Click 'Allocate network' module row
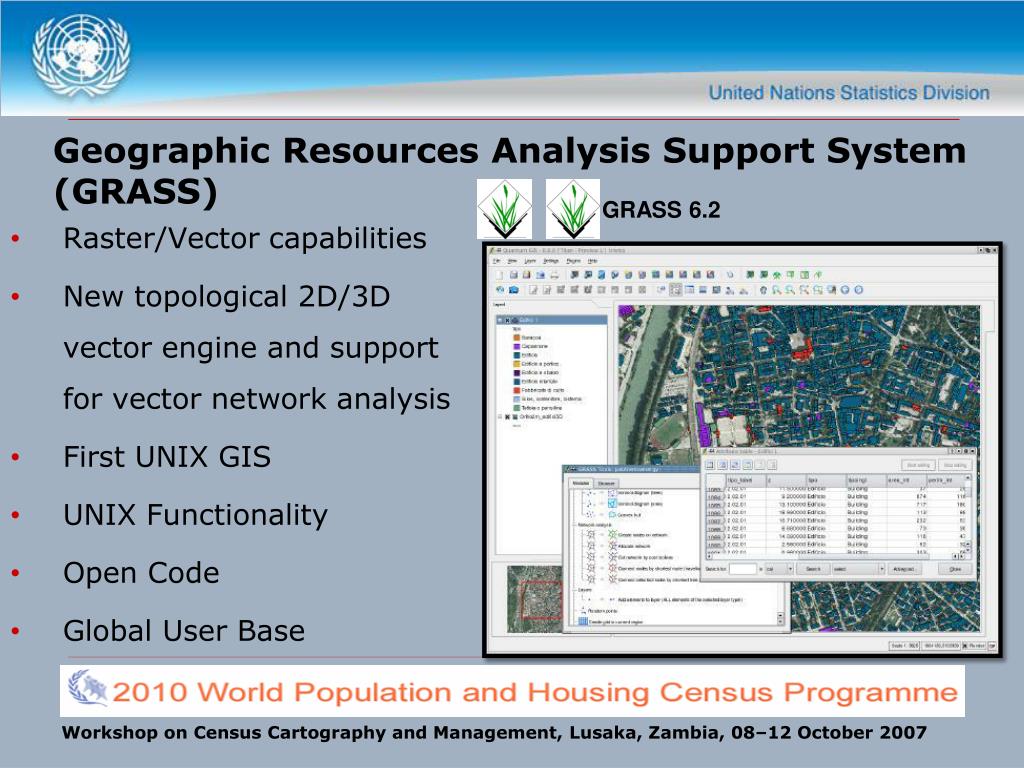 [619, 546]
